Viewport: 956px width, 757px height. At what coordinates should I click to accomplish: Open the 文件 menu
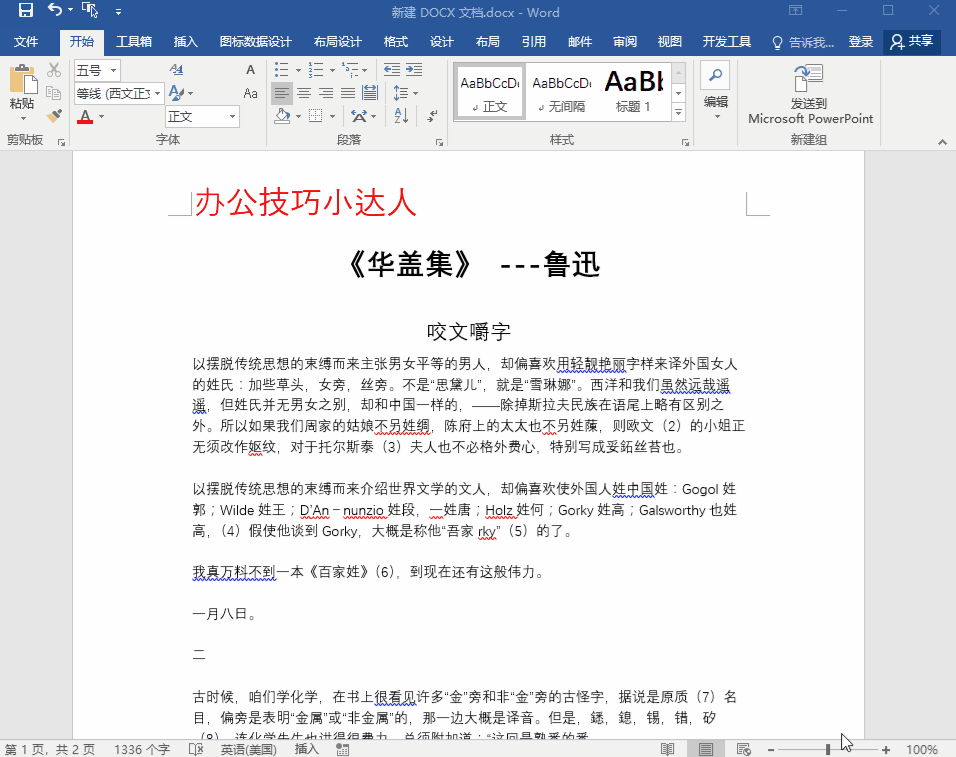click(x=26, y=42)
